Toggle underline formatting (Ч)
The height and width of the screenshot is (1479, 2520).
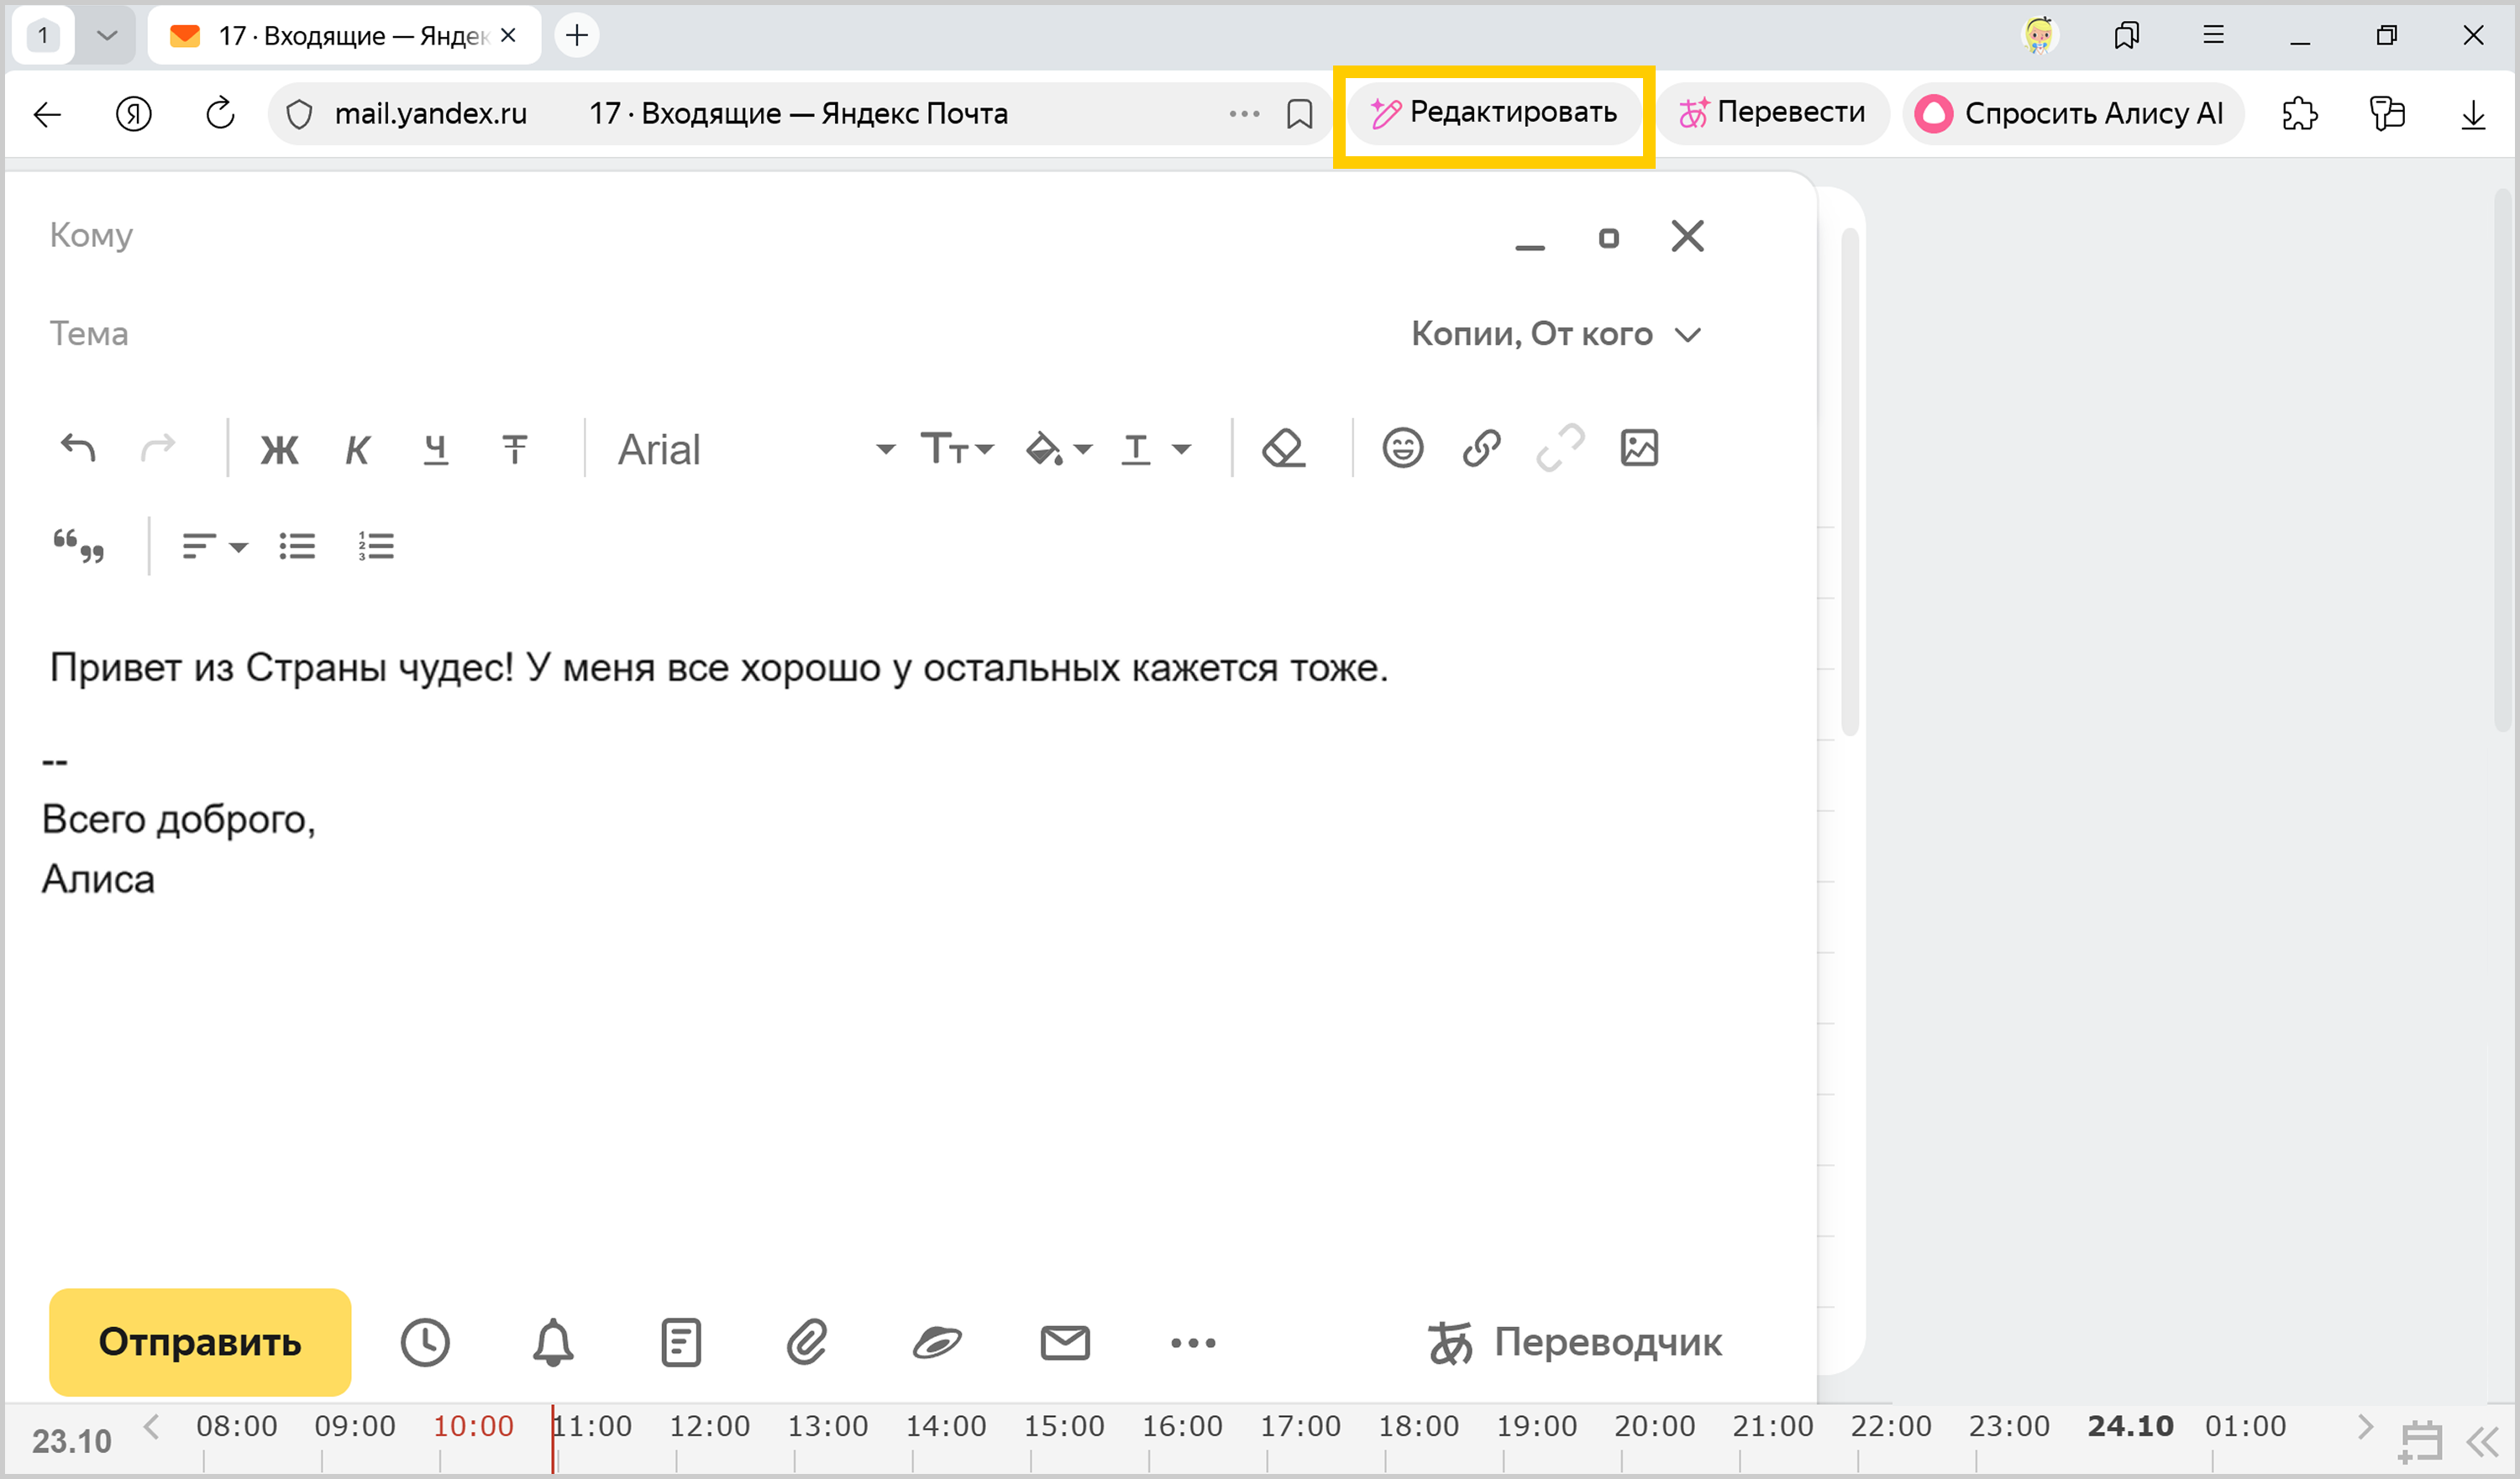coord(436,450)
